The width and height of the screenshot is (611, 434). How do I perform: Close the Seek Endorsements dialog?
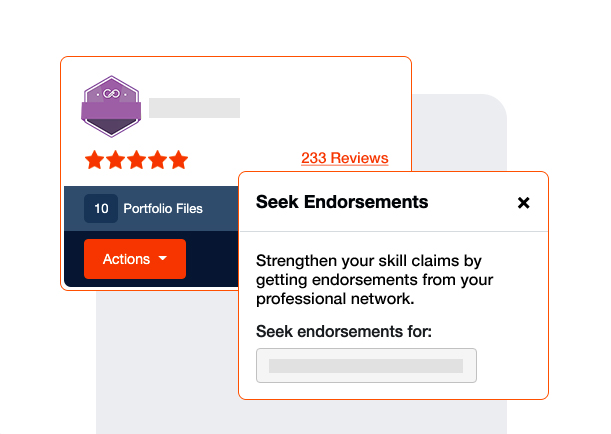523,203
